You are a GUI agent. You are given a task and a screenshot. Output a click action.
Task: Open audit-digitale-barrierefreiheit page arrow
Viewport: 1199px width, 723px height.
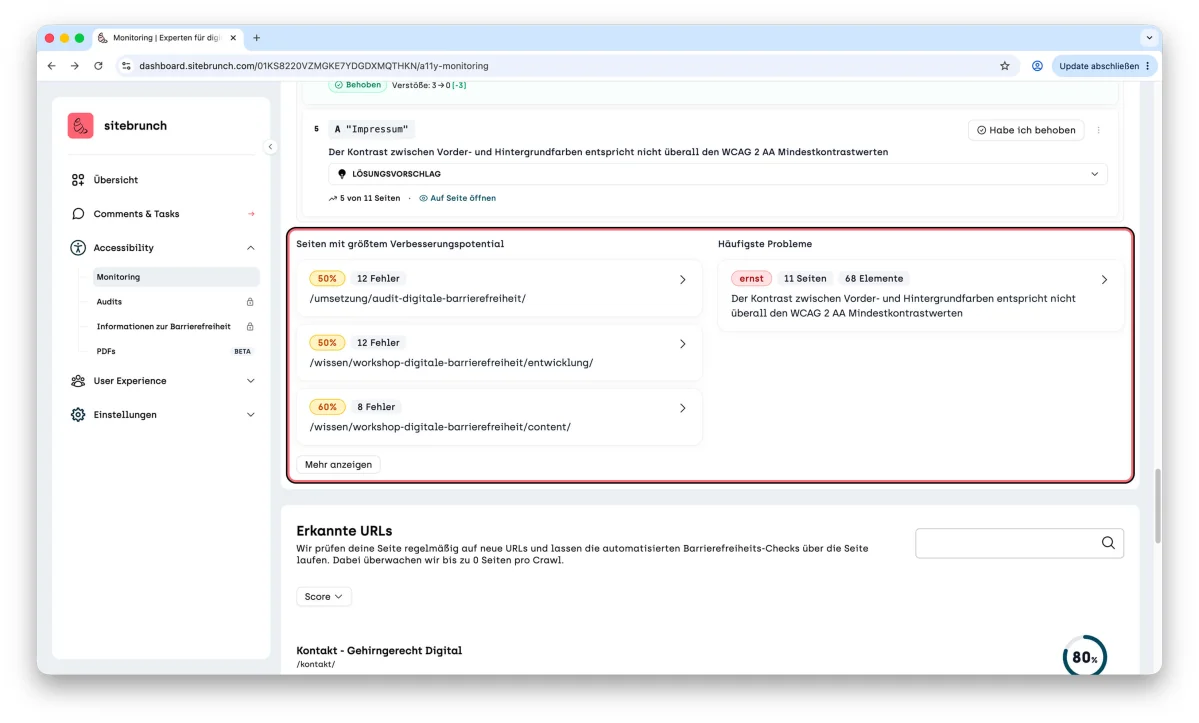pos(683,280)
